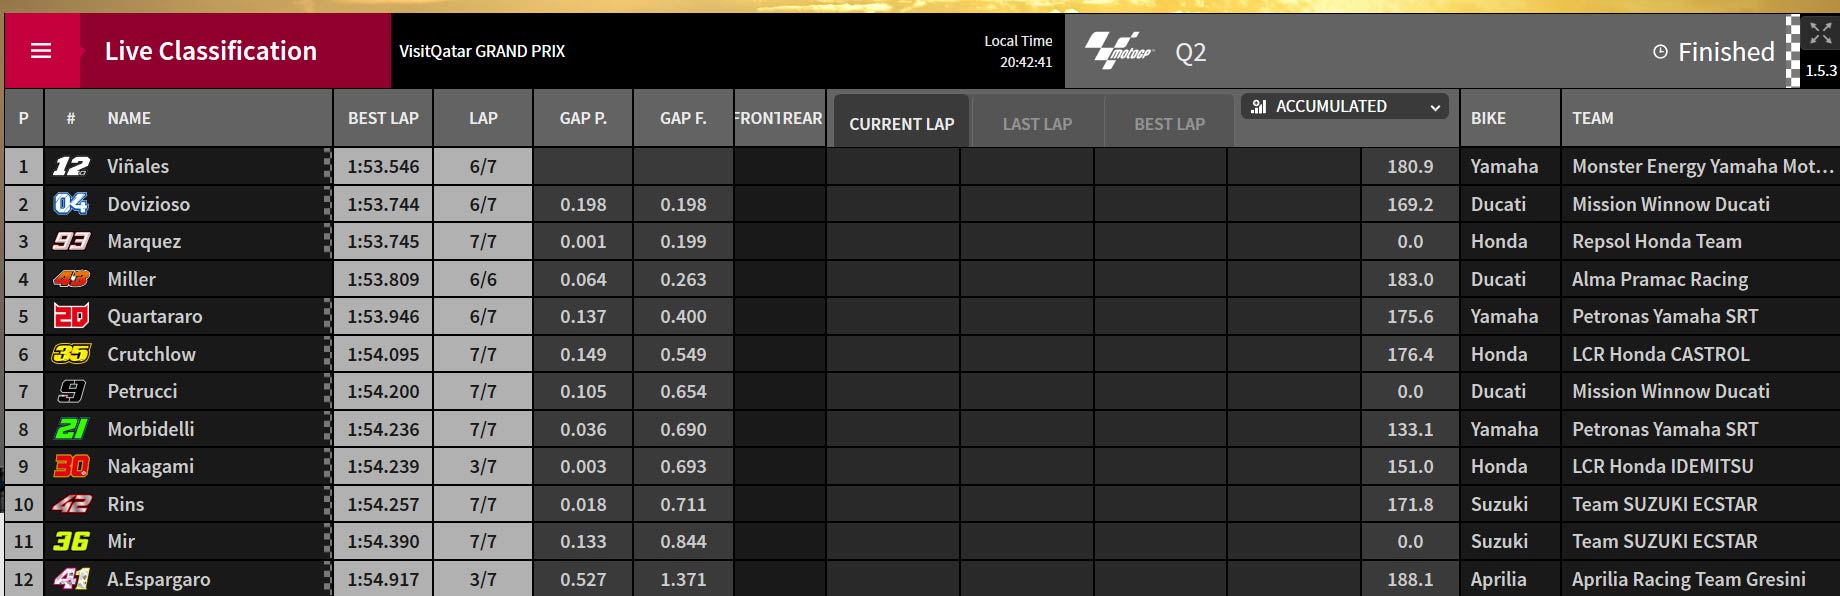Click speed value 188.1

(1410, 579)
